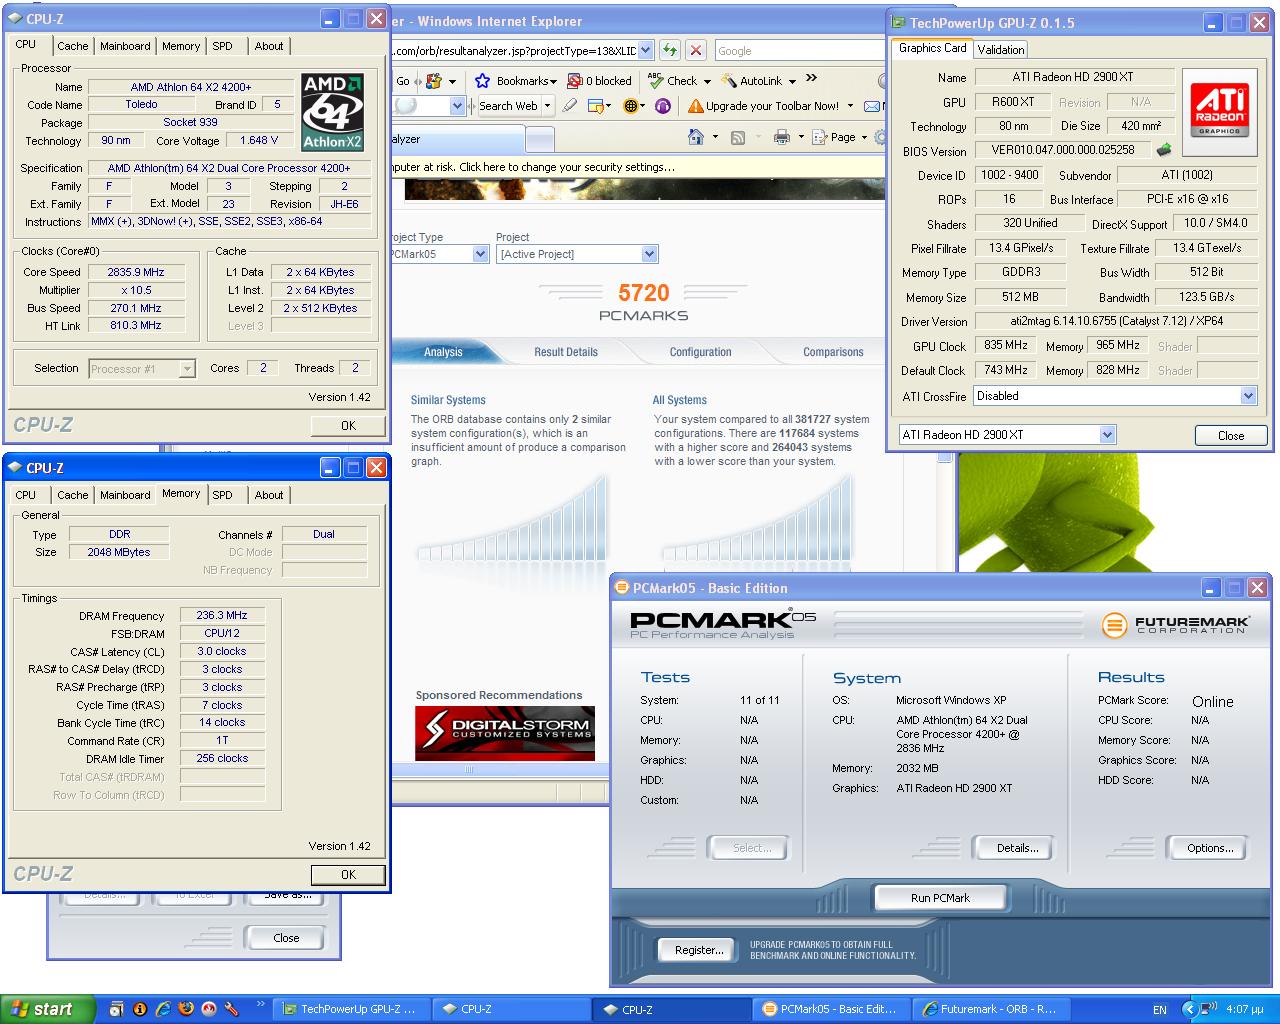1280x1024 pixels.
Task: Click the highlighter pen icon in toolbar
Action: tap(570, 105)
